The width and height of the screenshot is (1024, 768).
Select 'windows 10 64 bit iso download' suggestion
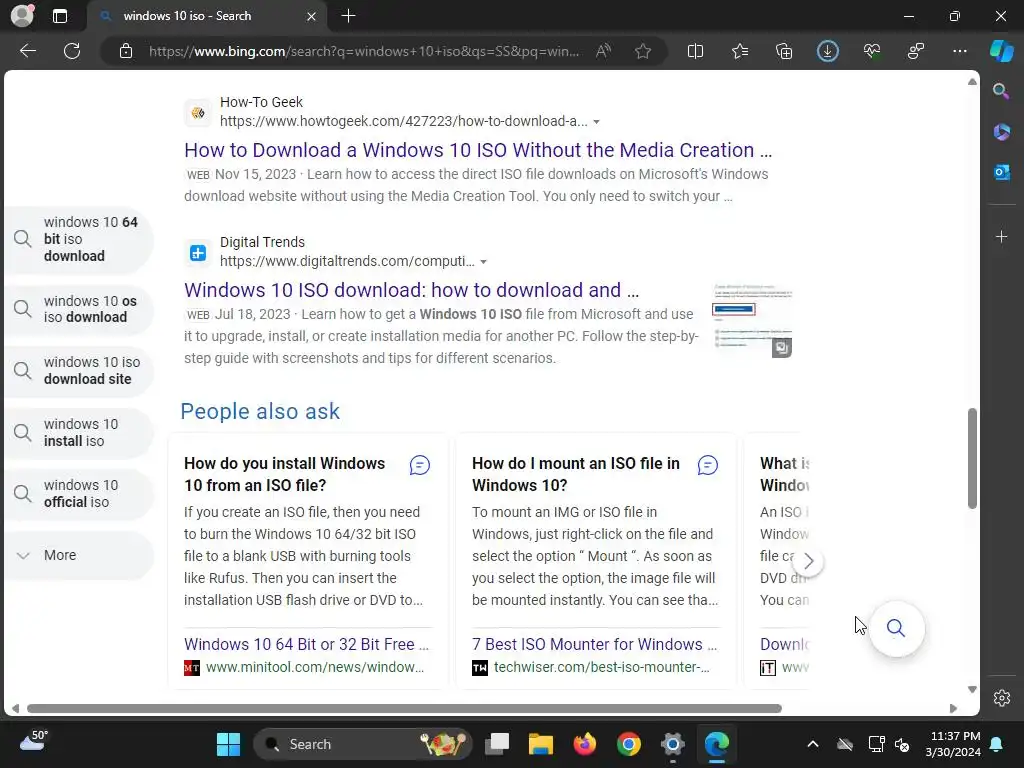(78, 239)
